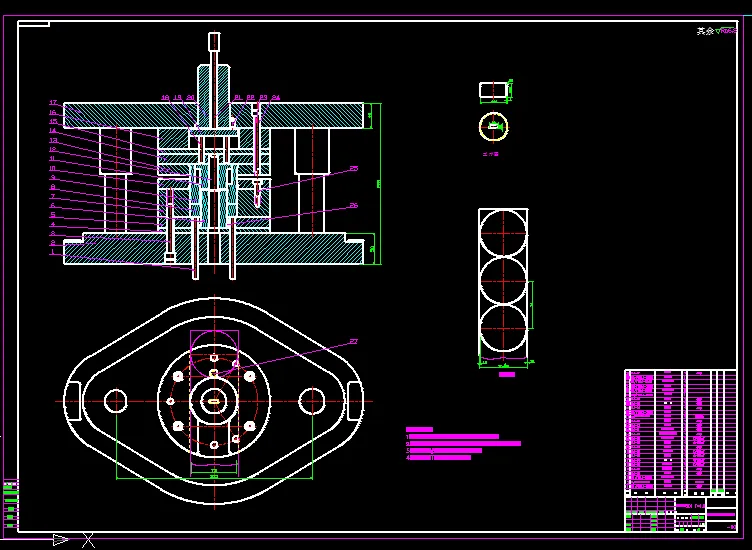The image size is (752, 550).
Task: Pick the left guide pillar circle in plan view
Action: click(116, 401)
